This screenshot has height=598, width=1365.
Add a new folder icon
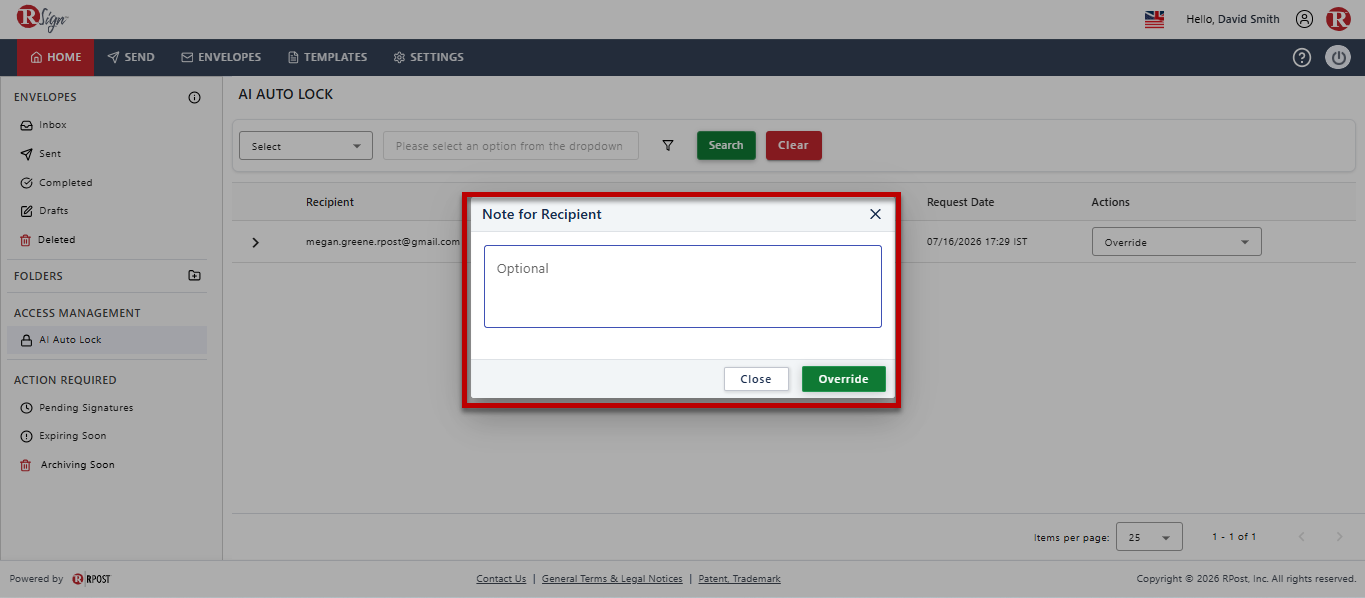click(x=194, y=275)
